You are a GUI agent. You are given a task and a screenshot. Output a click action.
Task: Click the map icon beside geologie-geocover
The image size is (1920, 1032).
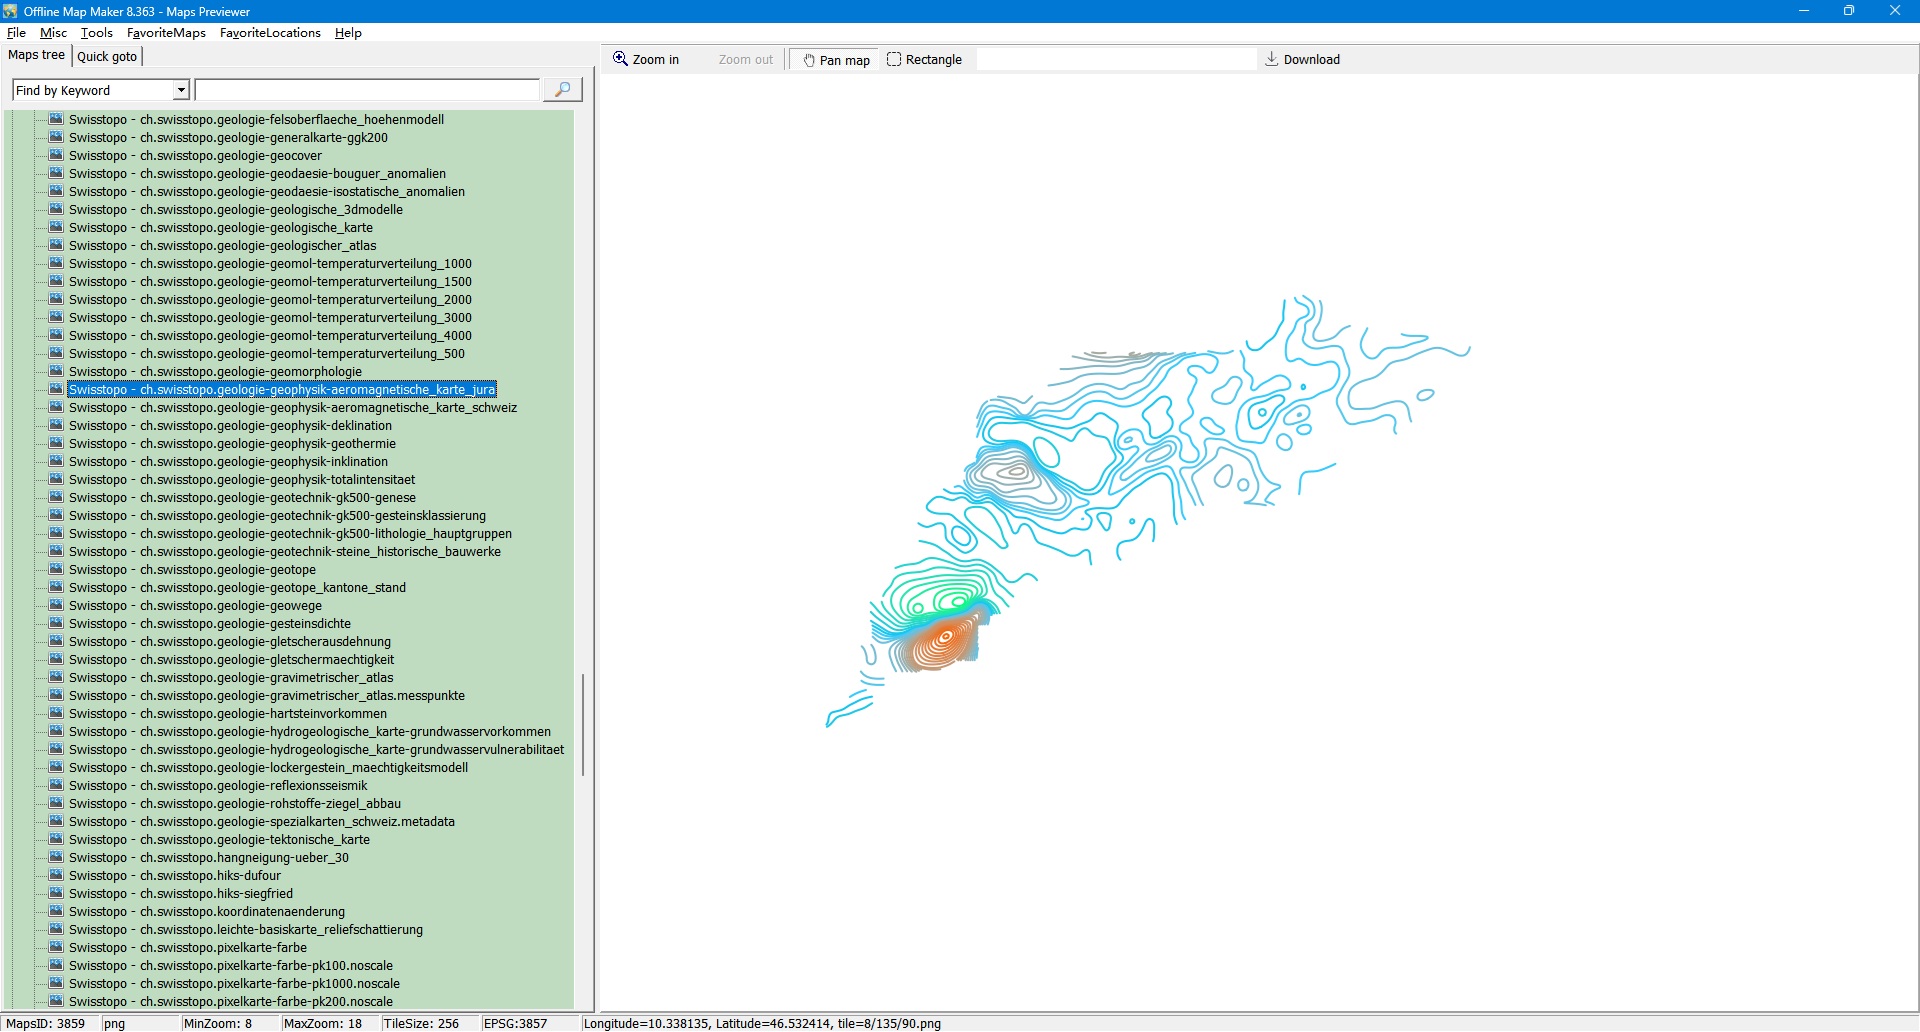56,155
